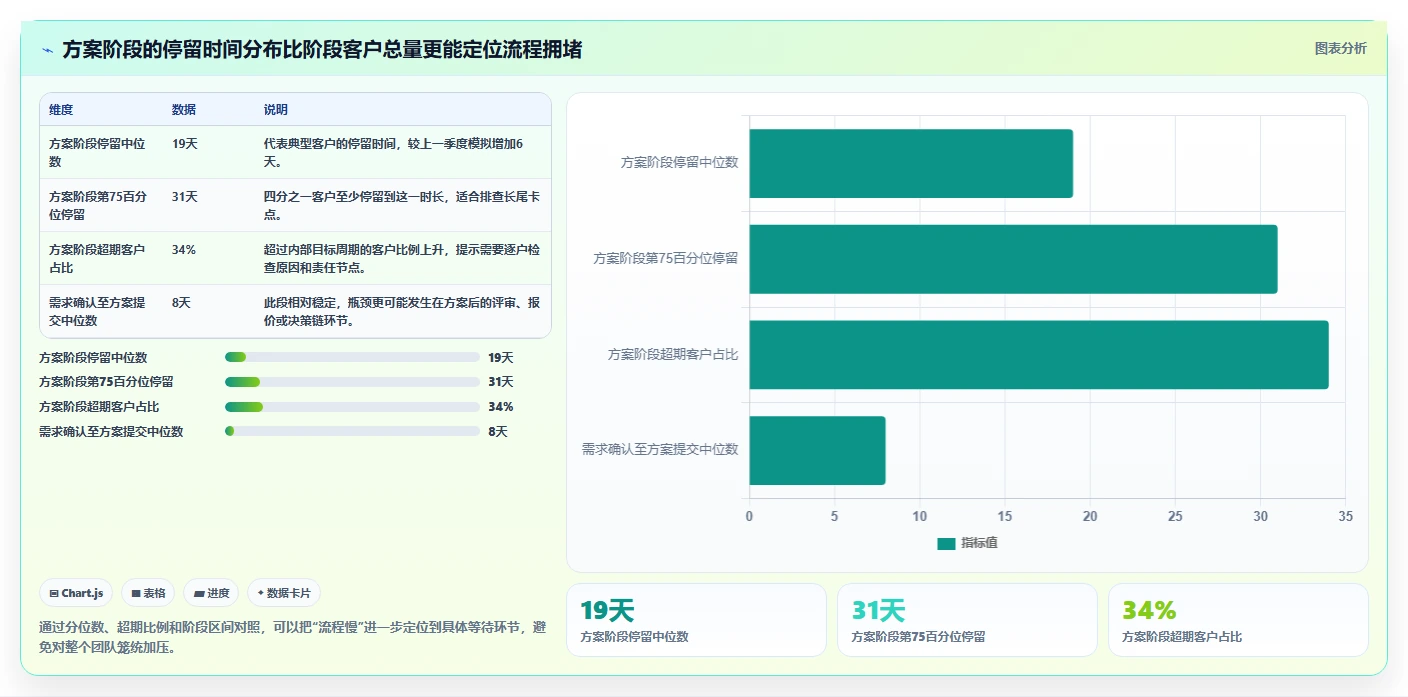Screen dimensions: 1408x697
Task: Click the progress bar showing 34%
Action: click(x=353, y=407)
